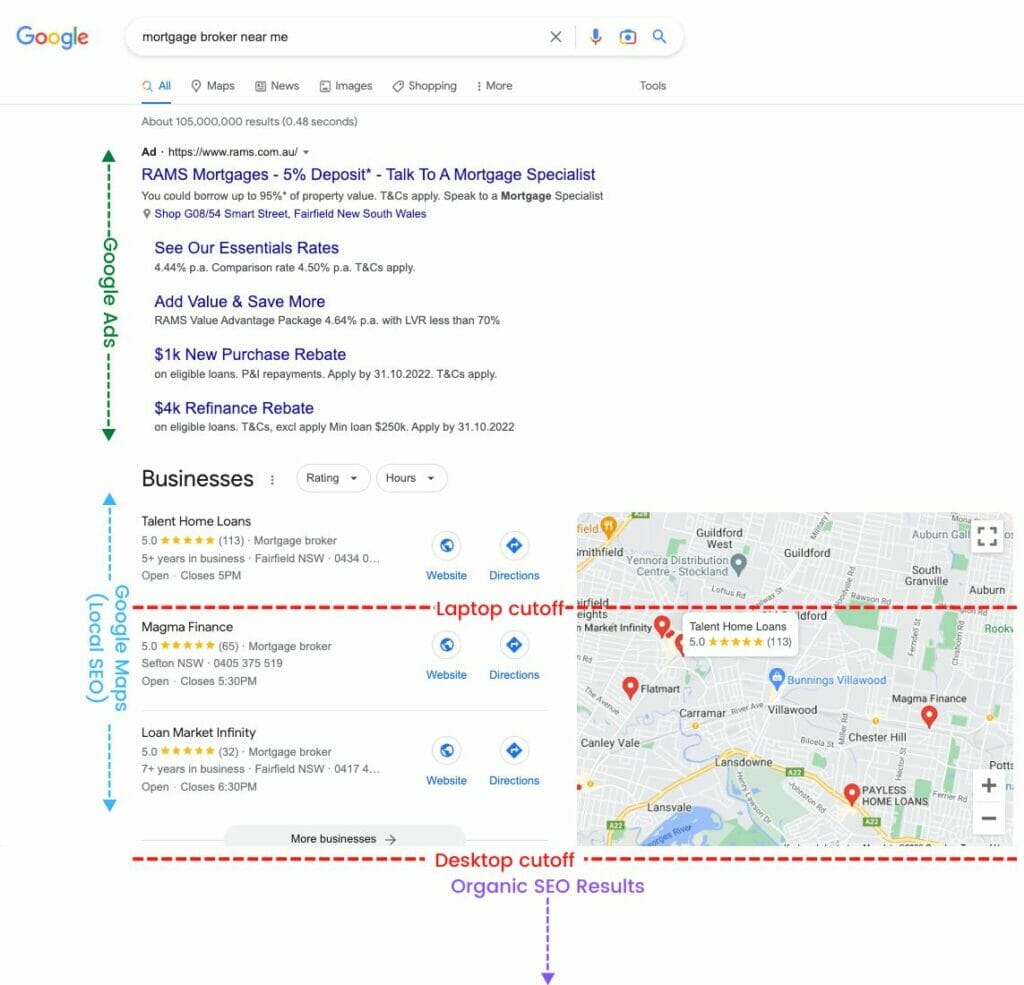The height and width of the screenshot is (985, 1024).
Task: Click Flatmart map pin
Action: pos(630,687)
